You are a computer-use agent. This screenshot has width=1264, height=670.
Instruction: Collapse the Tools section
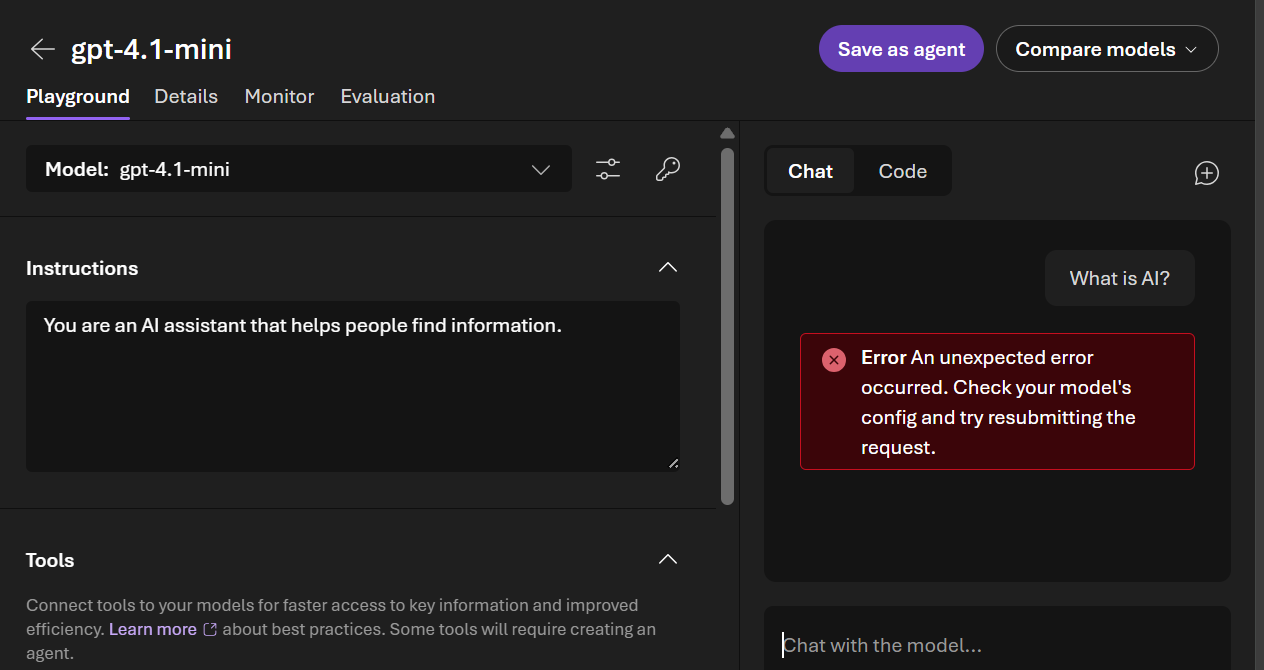pos(668,560)
